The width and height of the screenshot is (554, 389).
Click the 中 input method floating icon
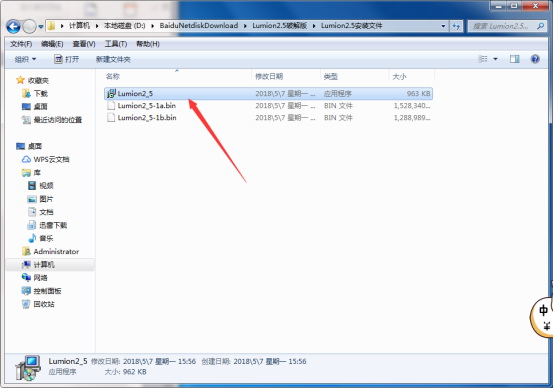pyautogui.click(x=543, y=310)
